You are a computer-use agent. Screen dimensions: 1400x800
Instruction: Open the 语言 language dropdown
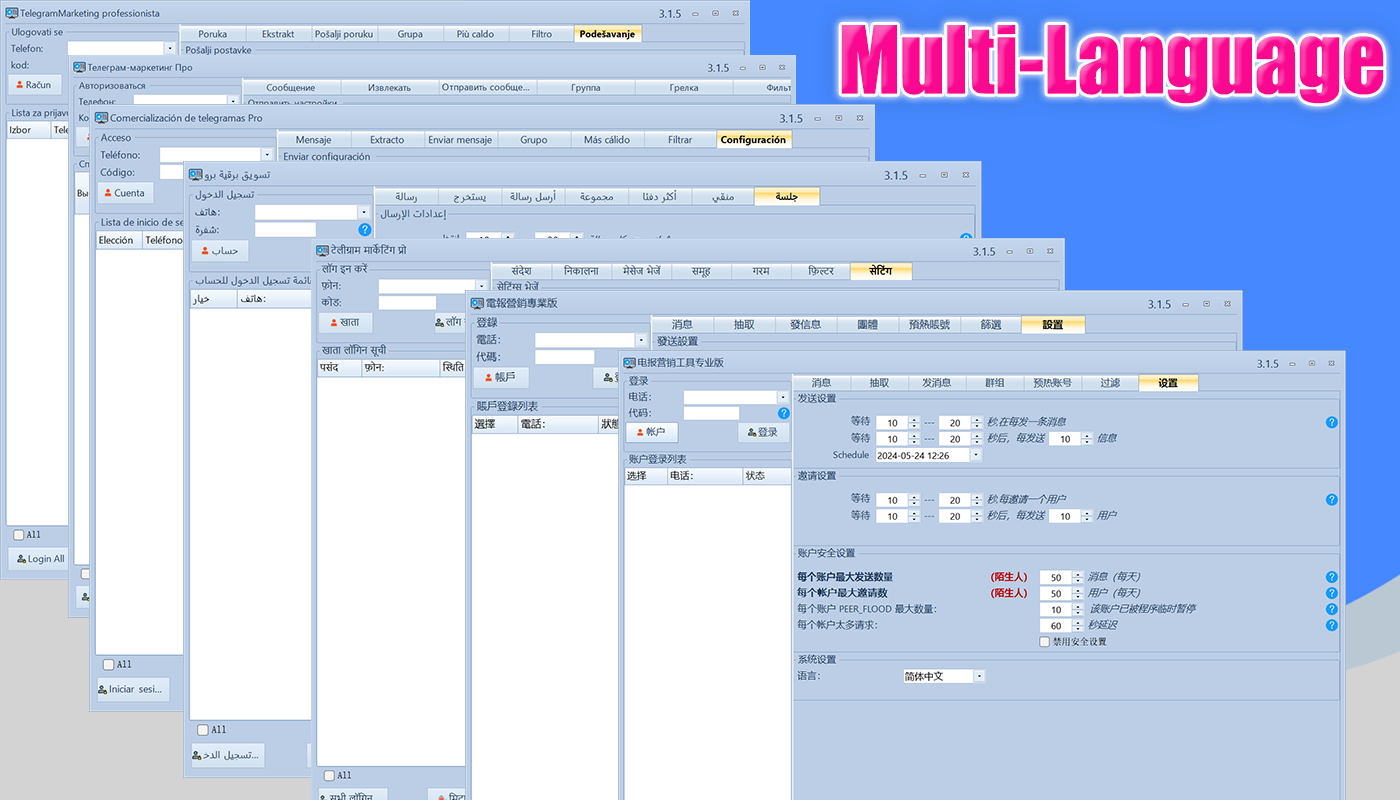point(979,676)
